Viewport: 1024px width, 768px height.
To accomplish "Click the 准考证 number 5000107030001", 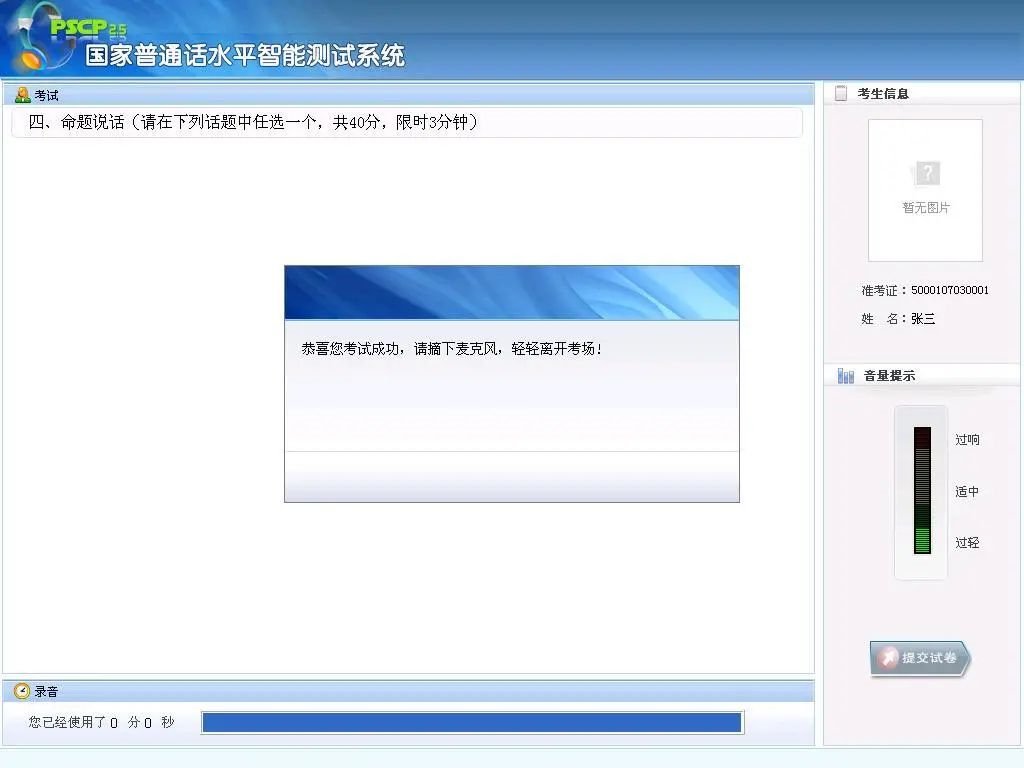I will [950, 290].
